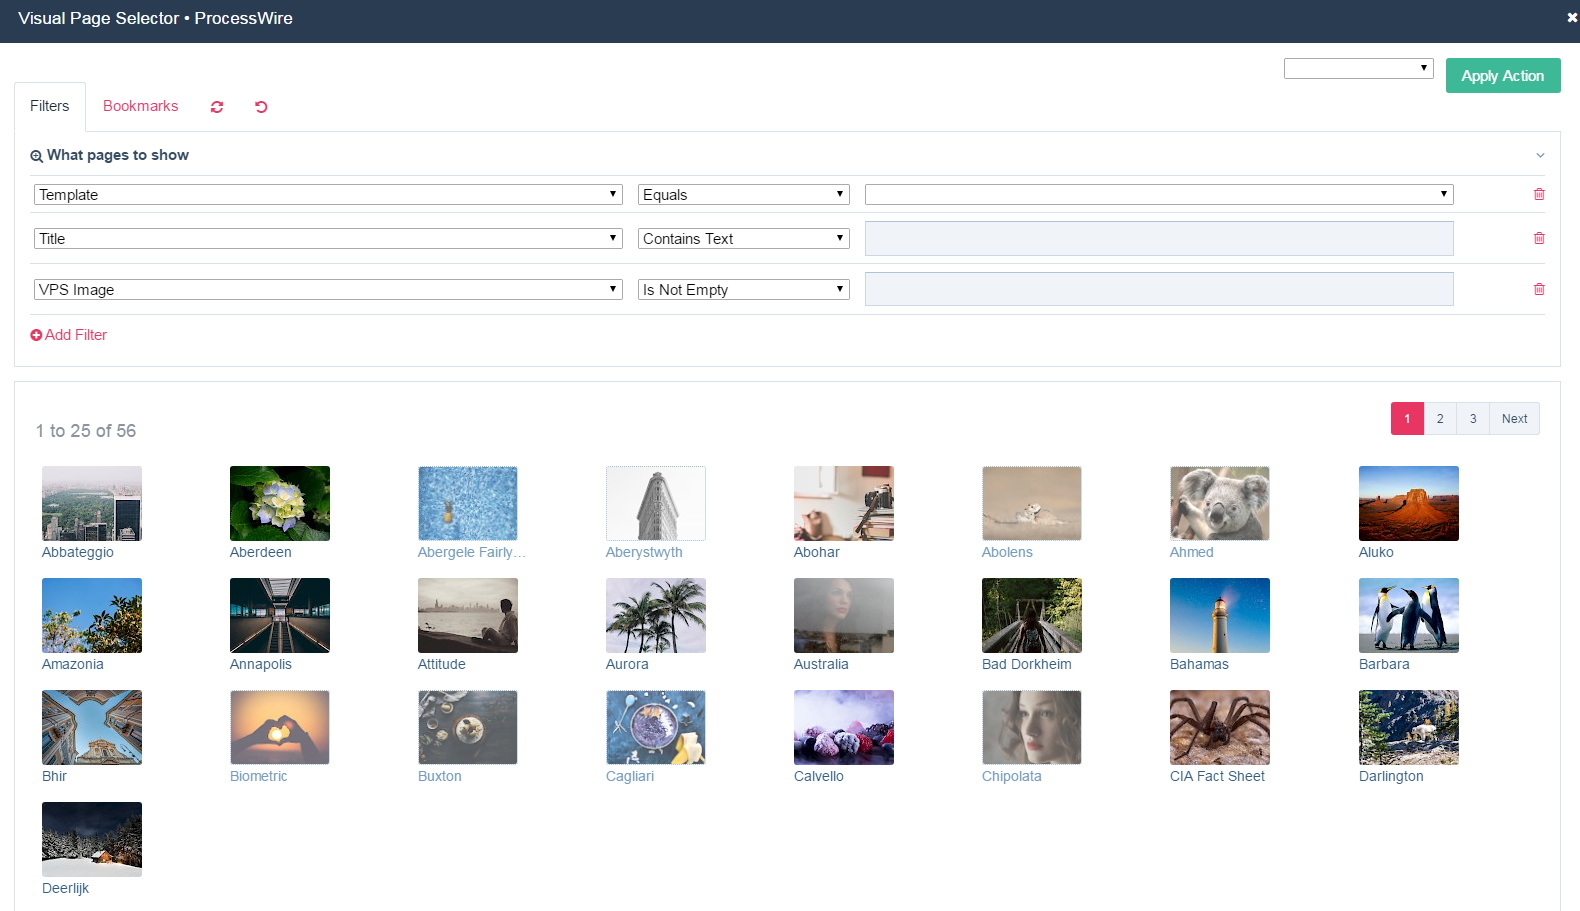Click the Deerlijk page title

[66, 888]
